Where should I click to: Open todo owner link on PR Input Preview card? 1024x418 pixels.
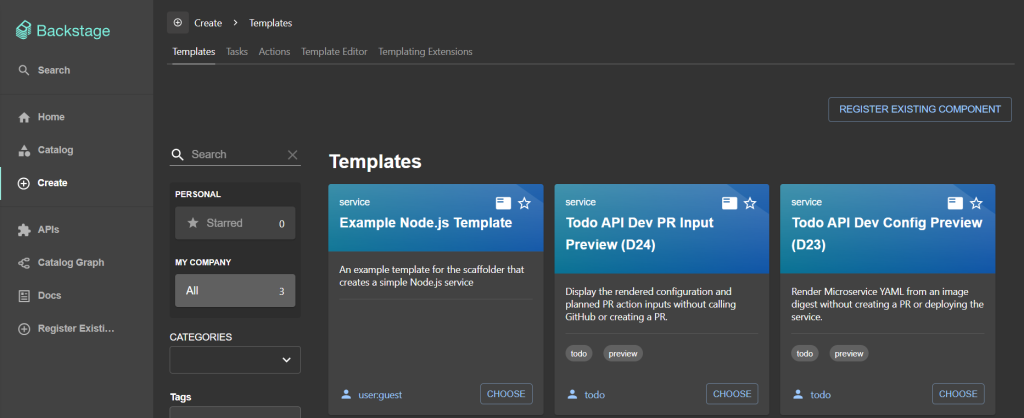pyautogui.click(x=594, y=394)
